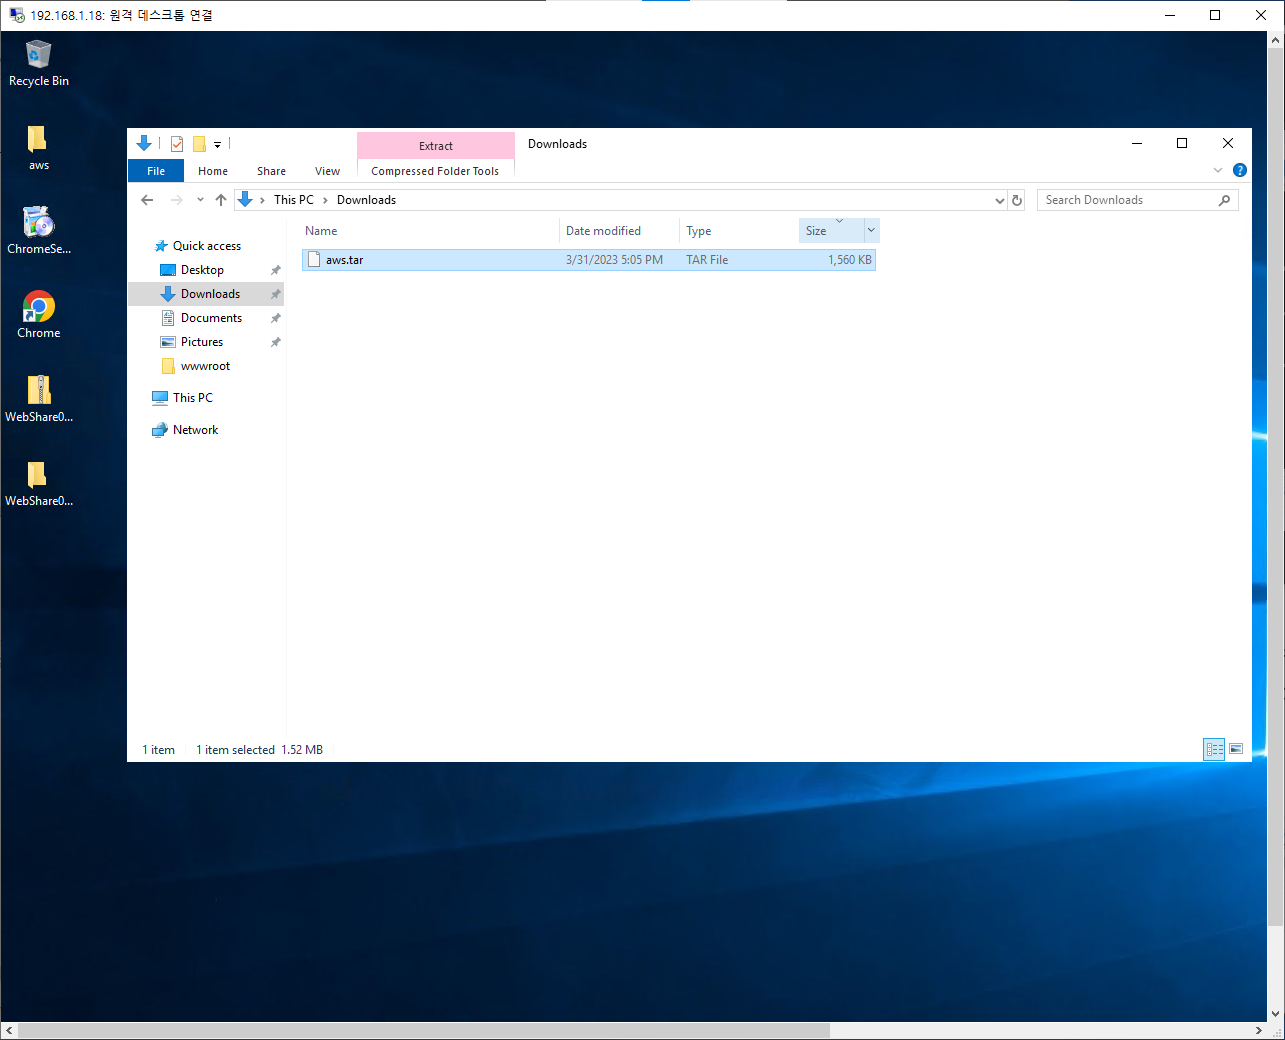This screenshot has width=1285, height=1040.
Task: Open Explorer Help question mark icon
Action: [x=1240, y=170]
